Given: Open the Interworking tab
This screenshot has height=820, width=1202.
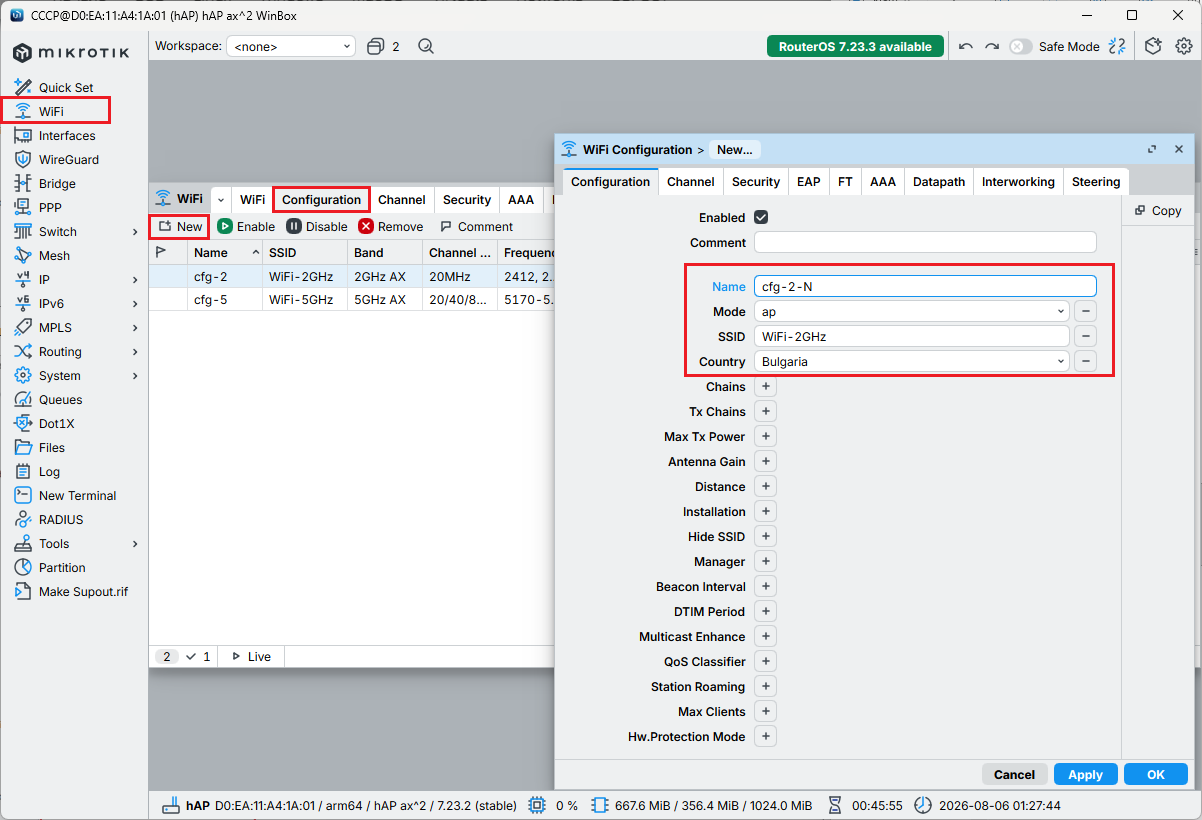Looking at the screenshot, I should click(1018, 182).
